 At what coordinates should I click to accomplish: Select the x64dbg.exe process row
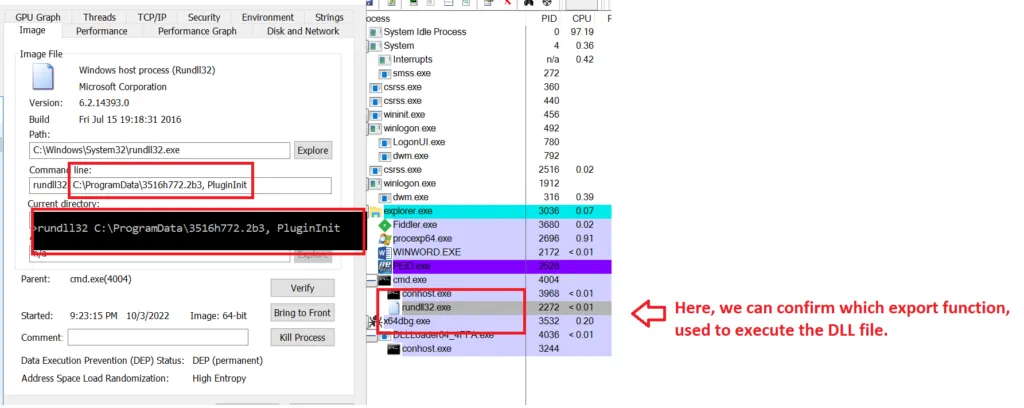click(490, 321)
